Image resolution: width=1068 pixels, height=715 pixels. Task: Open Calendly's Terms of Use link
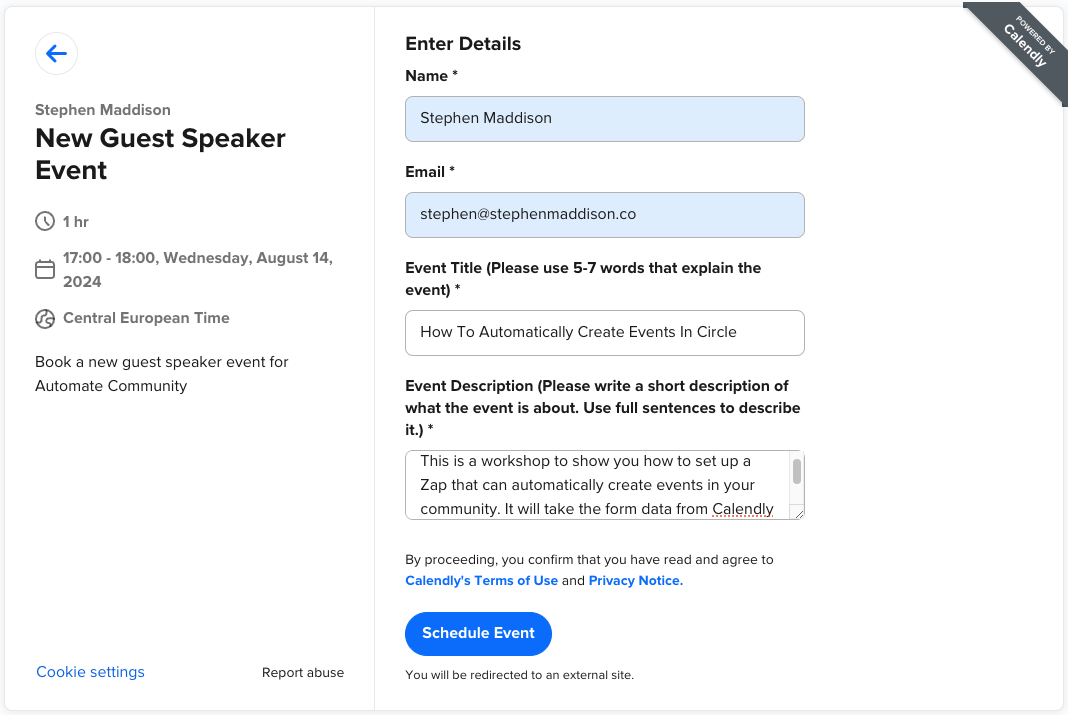[x=481, y=581]
